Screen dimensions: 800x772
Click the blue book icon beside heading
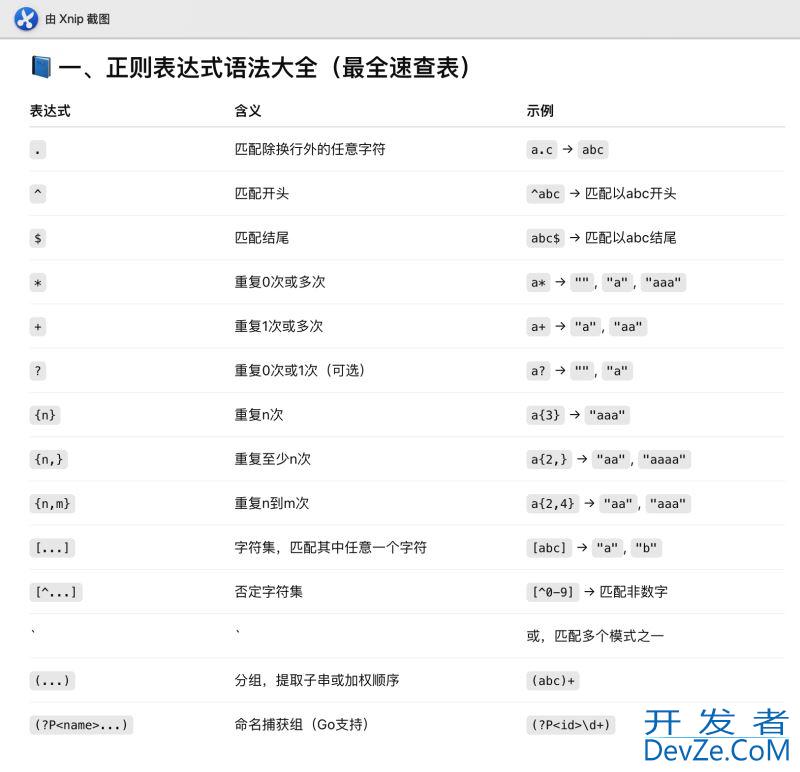click(x=41, y=67)
